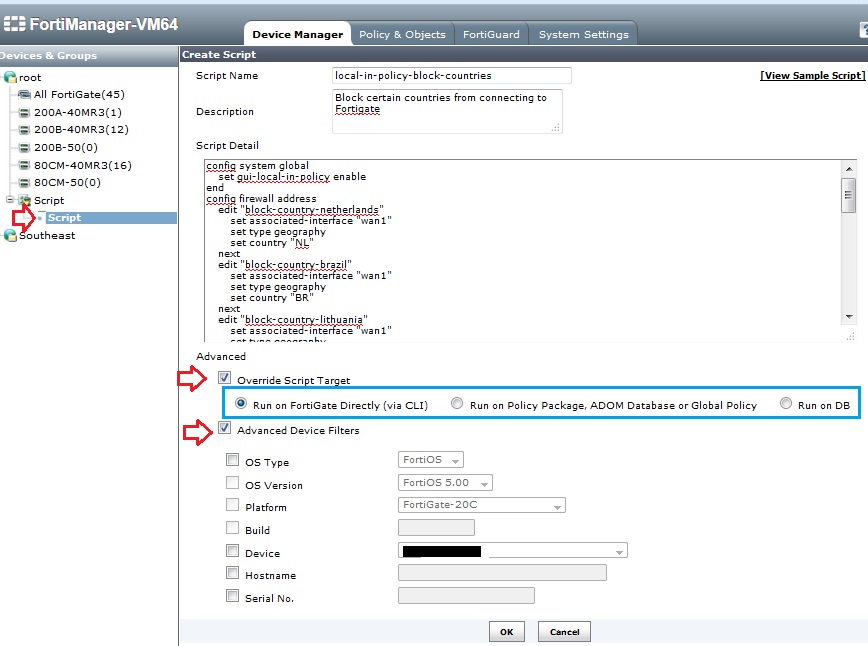The width and height of the screenshot is (868, 646).
Task: Click the Southeast ADOM globe icon
Action: pos(10,236)
